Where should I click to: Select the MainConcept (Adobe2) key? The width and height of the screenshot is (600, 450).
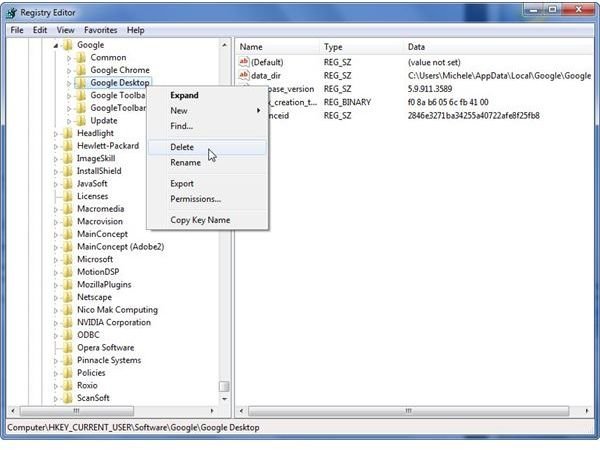121,247
